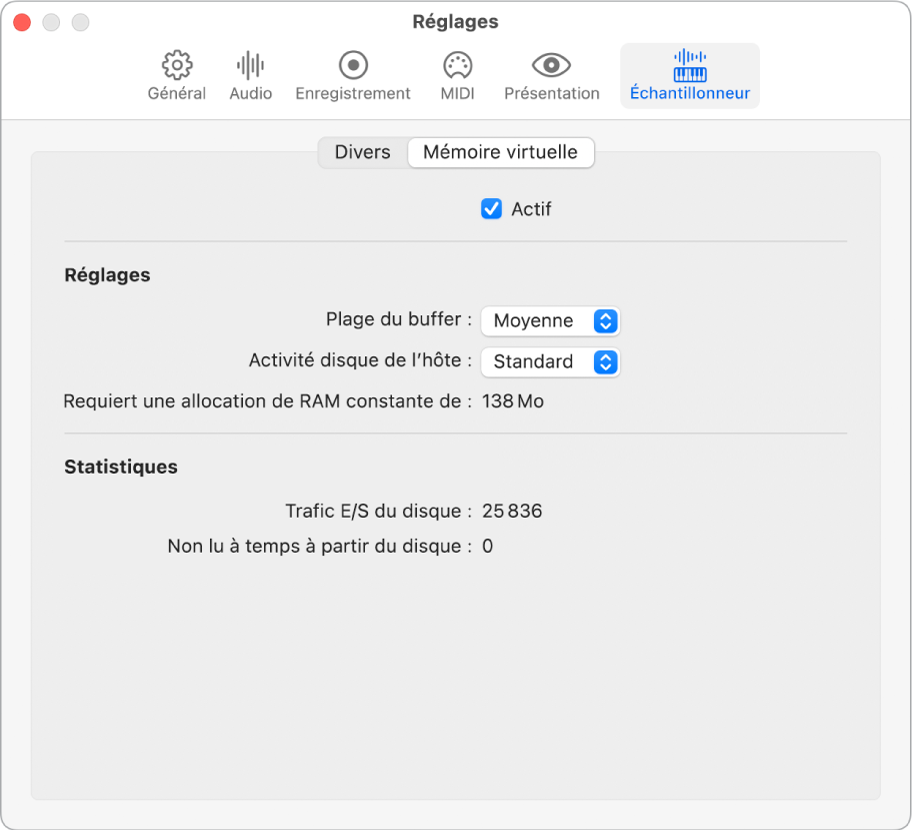The width and height of the screenshot is (912, 830).
Task: Open the Audio settings pane
Action: point(251,76)
